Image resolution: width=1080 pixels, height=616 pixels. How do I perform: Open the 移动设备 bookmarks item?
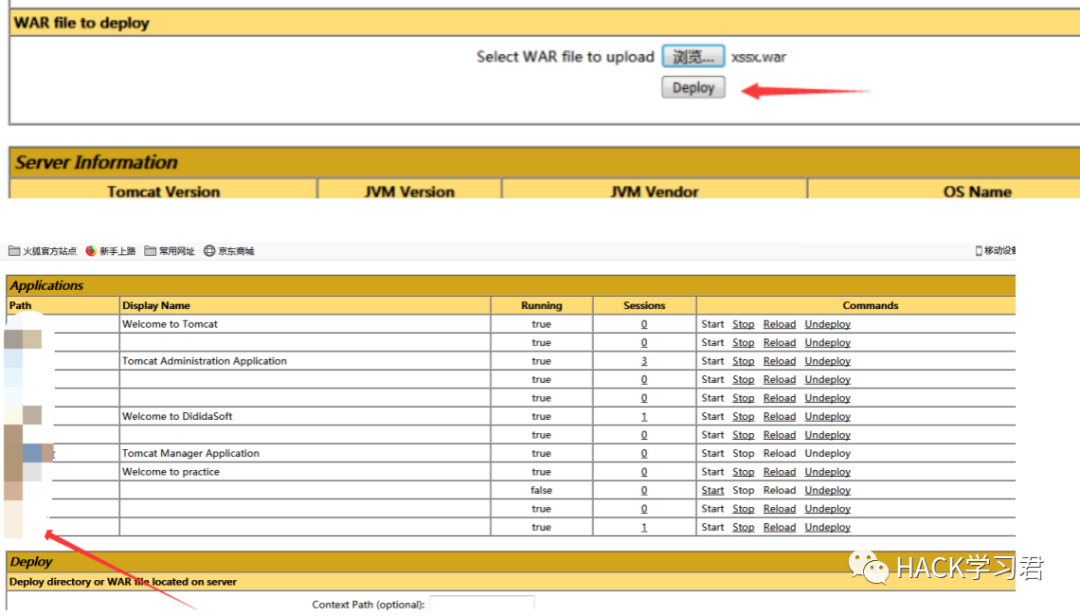pos(995,251)
